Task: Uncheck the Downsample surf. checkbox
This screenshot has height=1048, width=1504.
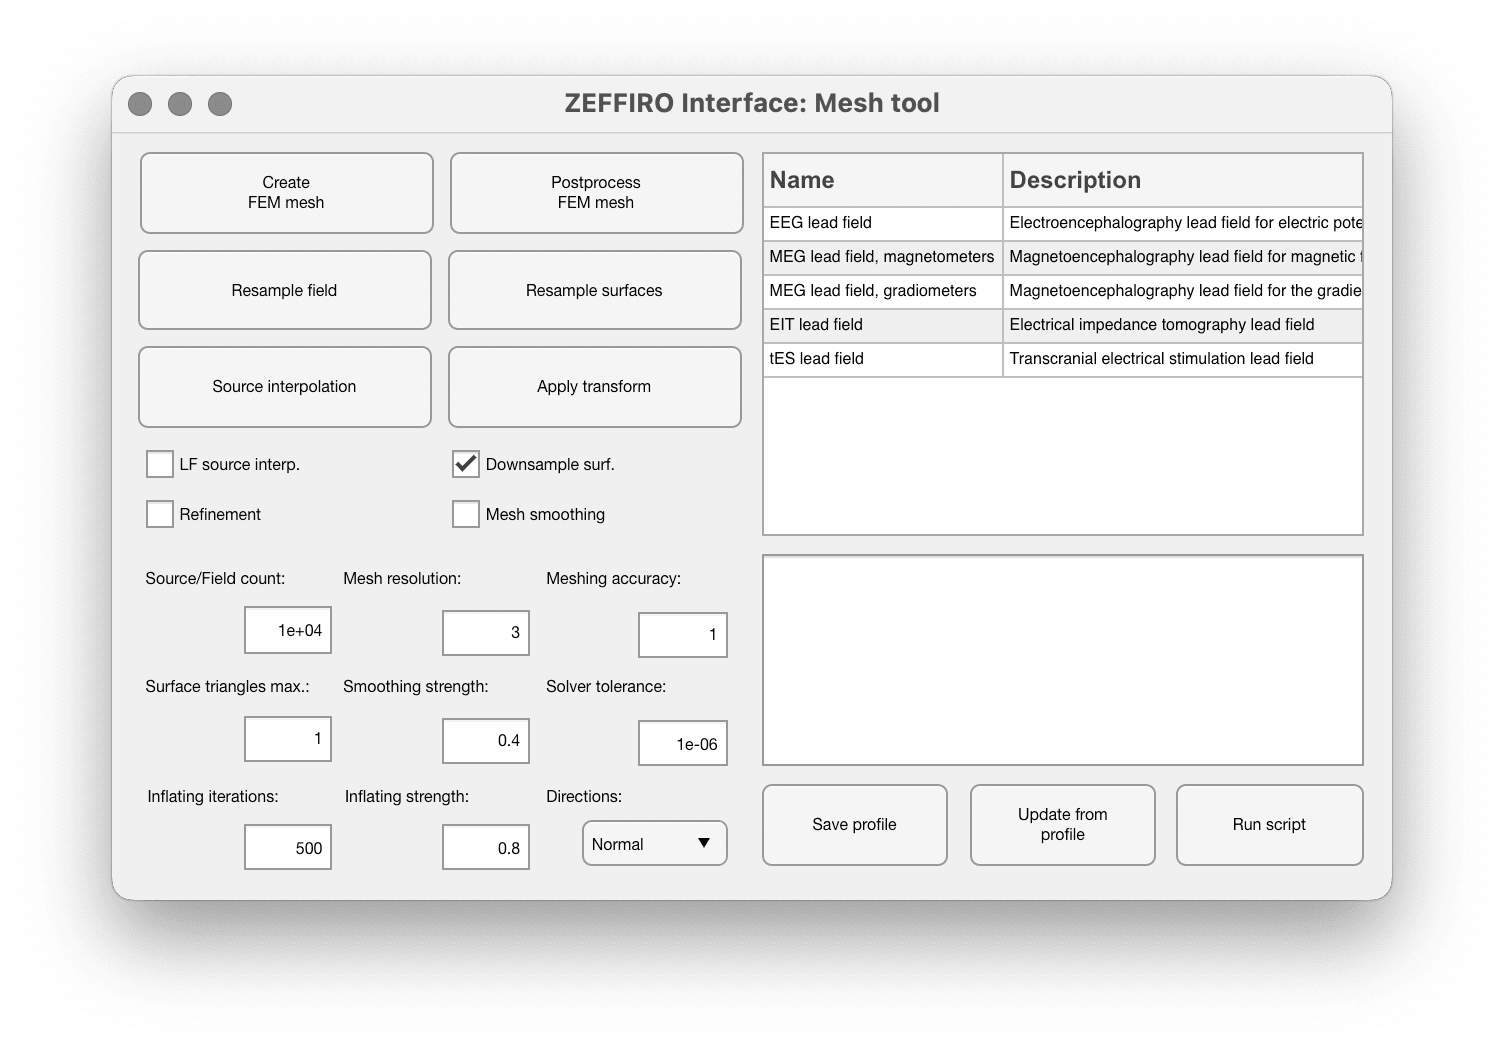Action: (x=466, y=464)
